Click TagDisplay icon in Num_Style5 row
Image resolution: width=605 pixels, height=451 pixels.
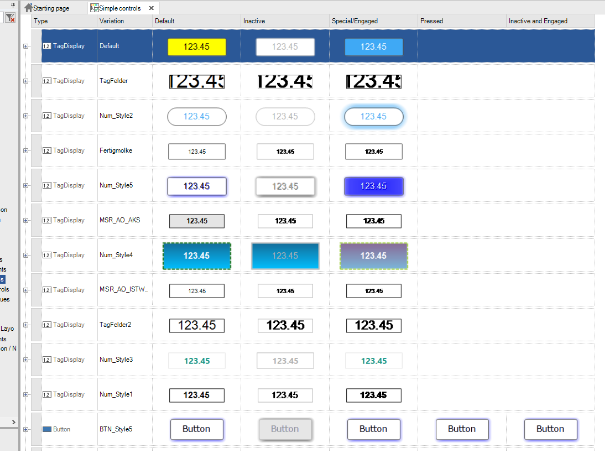point(47,186)
